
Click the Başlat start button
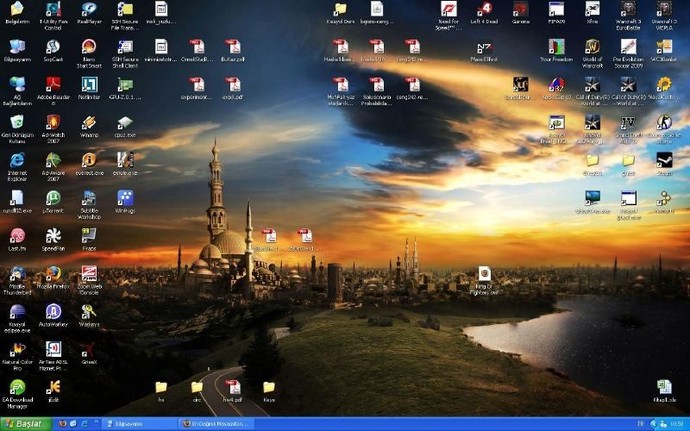[26, 424]
